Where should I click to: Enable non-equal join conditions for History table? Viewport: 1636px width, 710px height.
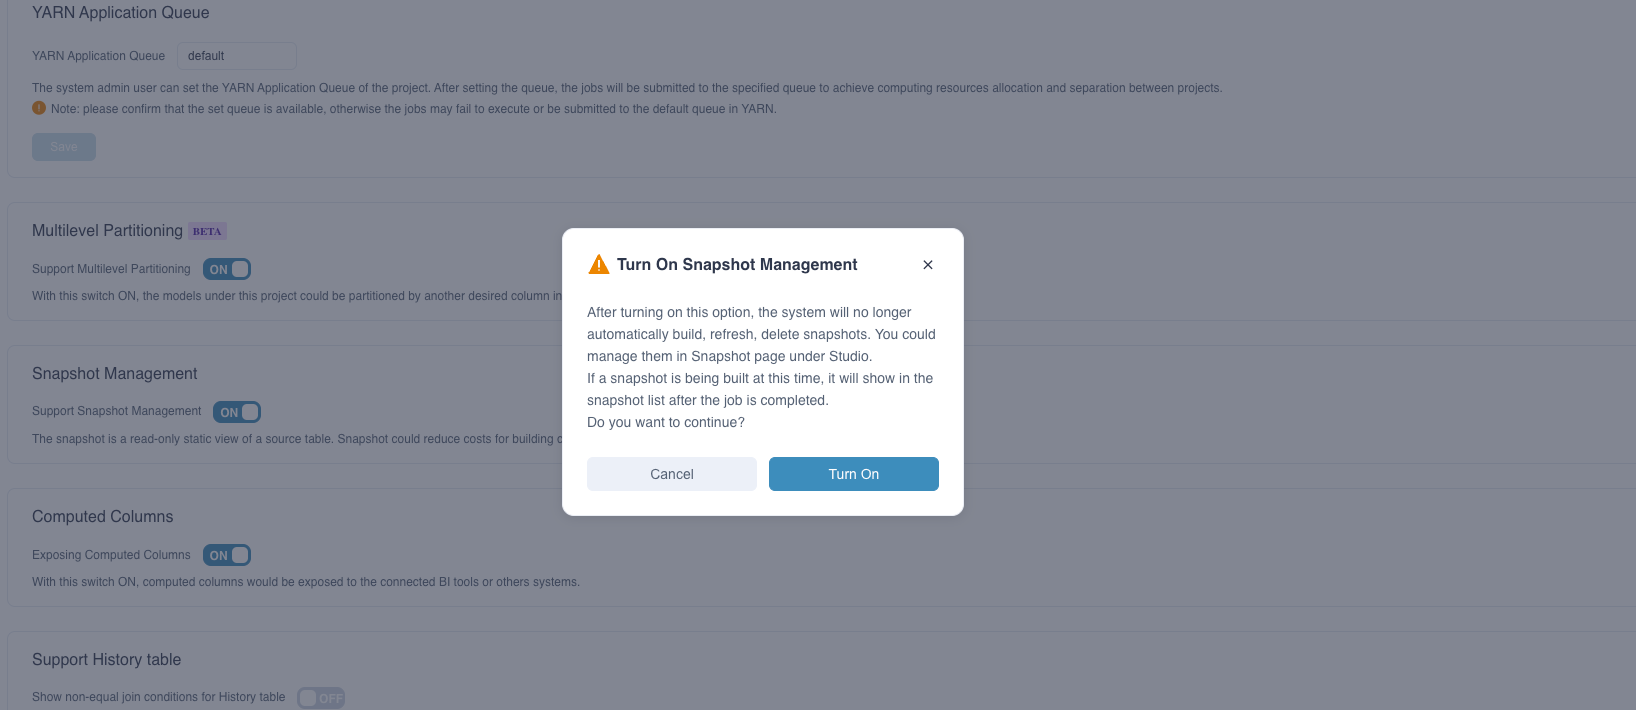321,698
